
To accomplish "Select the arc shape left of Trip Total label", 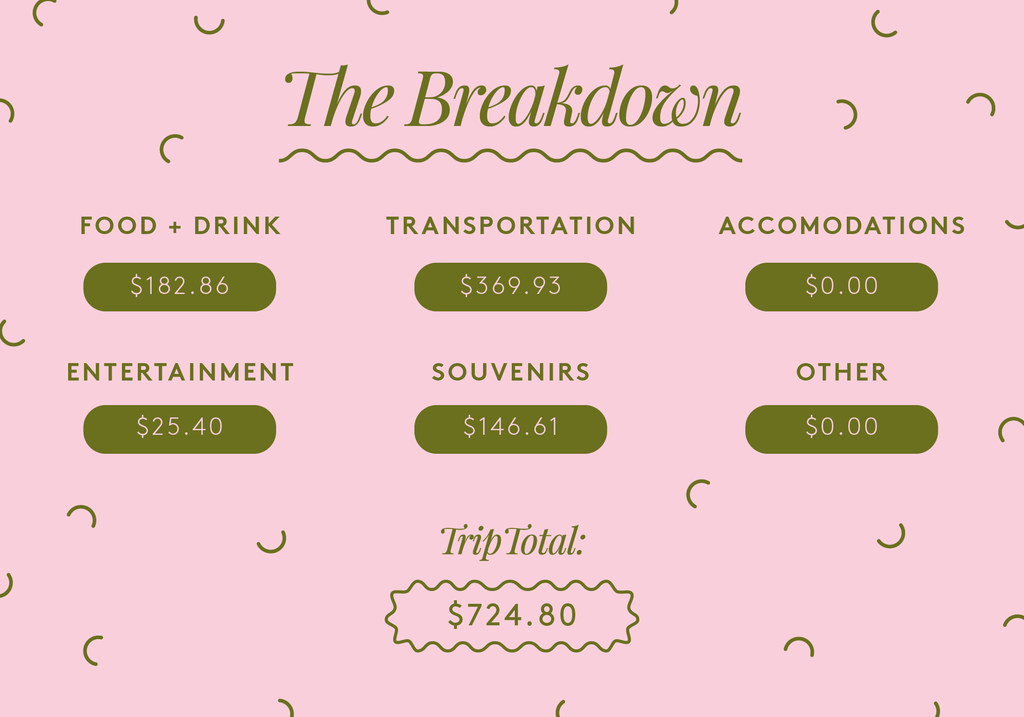I will click(x=272, y=541).
